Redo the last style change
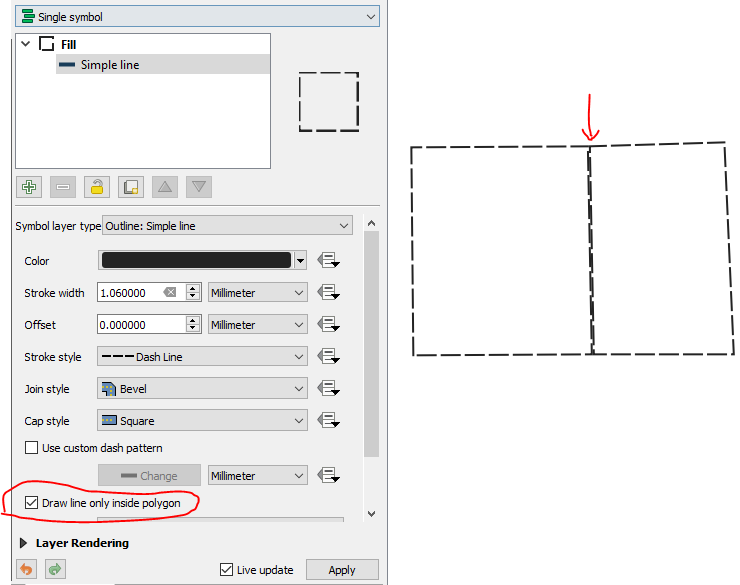 pos(55,569)
